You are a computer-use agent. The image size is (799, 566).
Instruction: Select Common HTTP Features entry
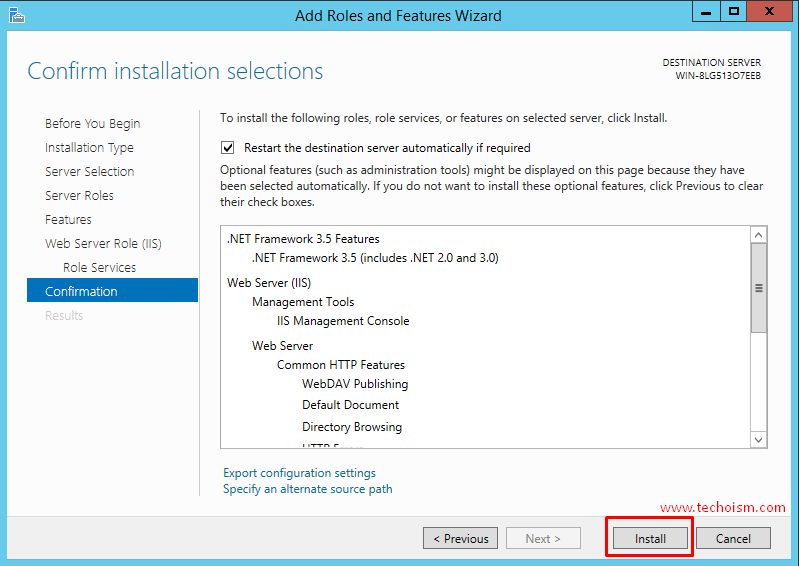point(340,365)
